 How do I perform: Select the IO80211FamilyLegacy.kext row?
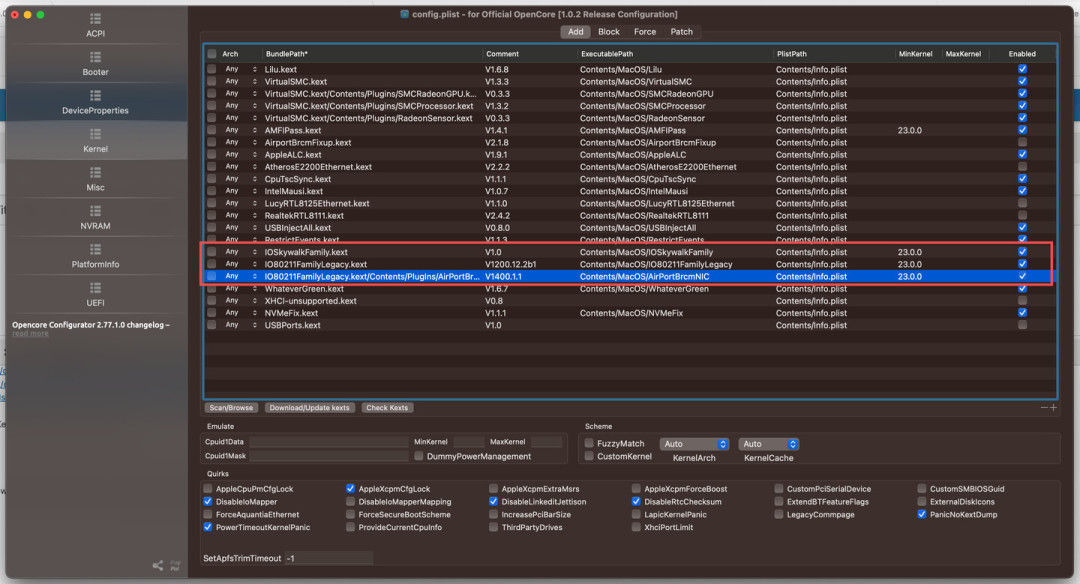point(630,264)
